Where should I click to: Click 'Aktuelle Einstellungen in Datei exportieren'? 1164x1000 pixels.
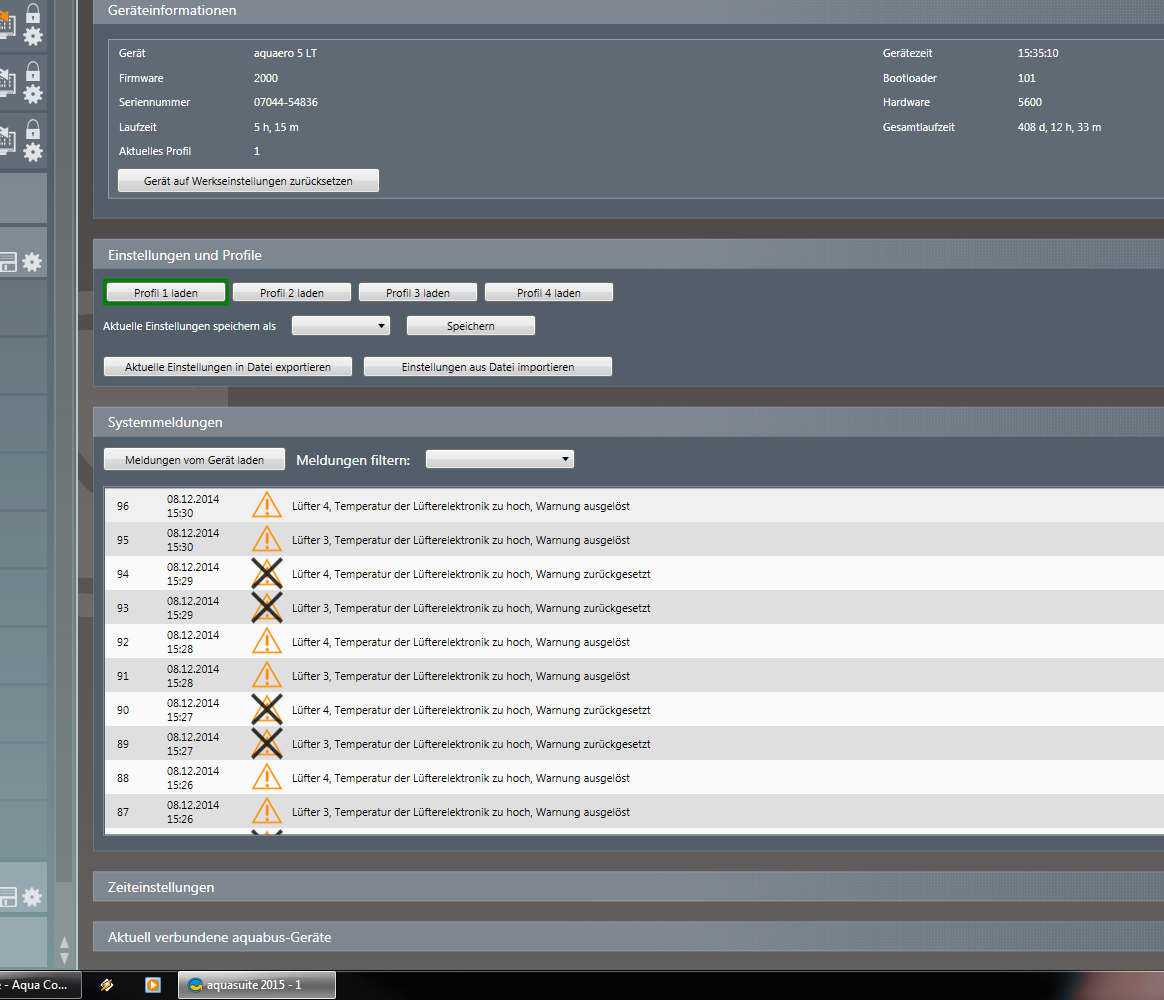pyautogui.click(x=228, y=367)
